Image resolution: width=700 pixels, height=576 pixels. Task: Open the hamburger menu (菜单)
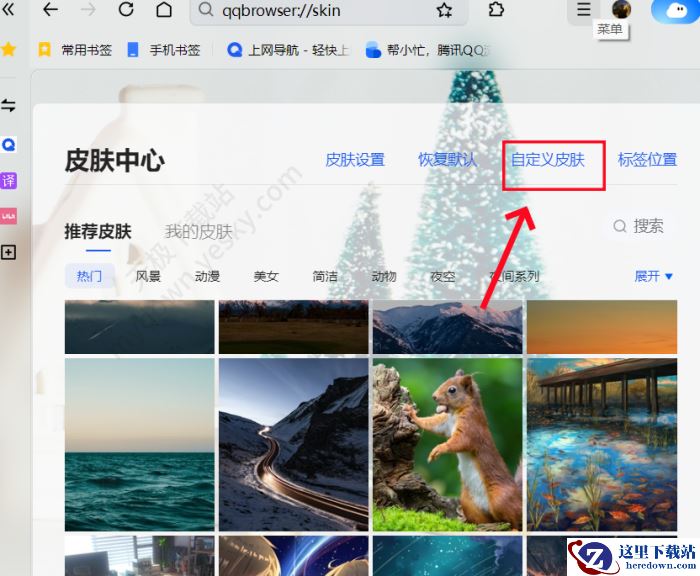tap(583, 9)
